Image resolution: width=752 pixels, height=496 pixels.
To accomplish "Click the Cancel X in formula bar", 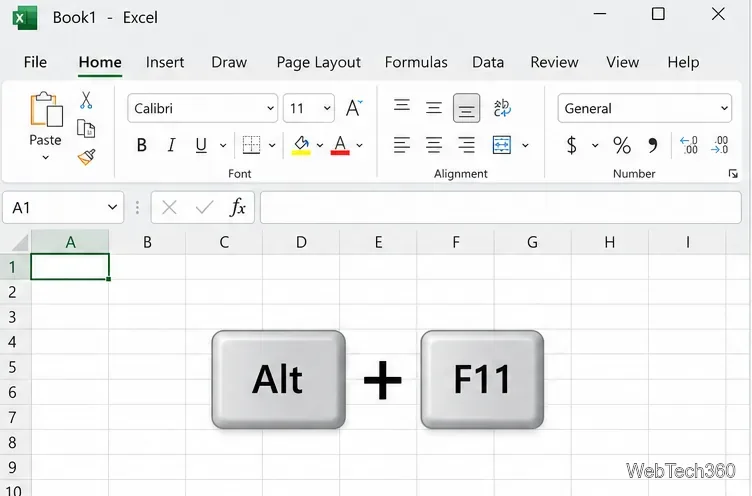I will [169, 208].
